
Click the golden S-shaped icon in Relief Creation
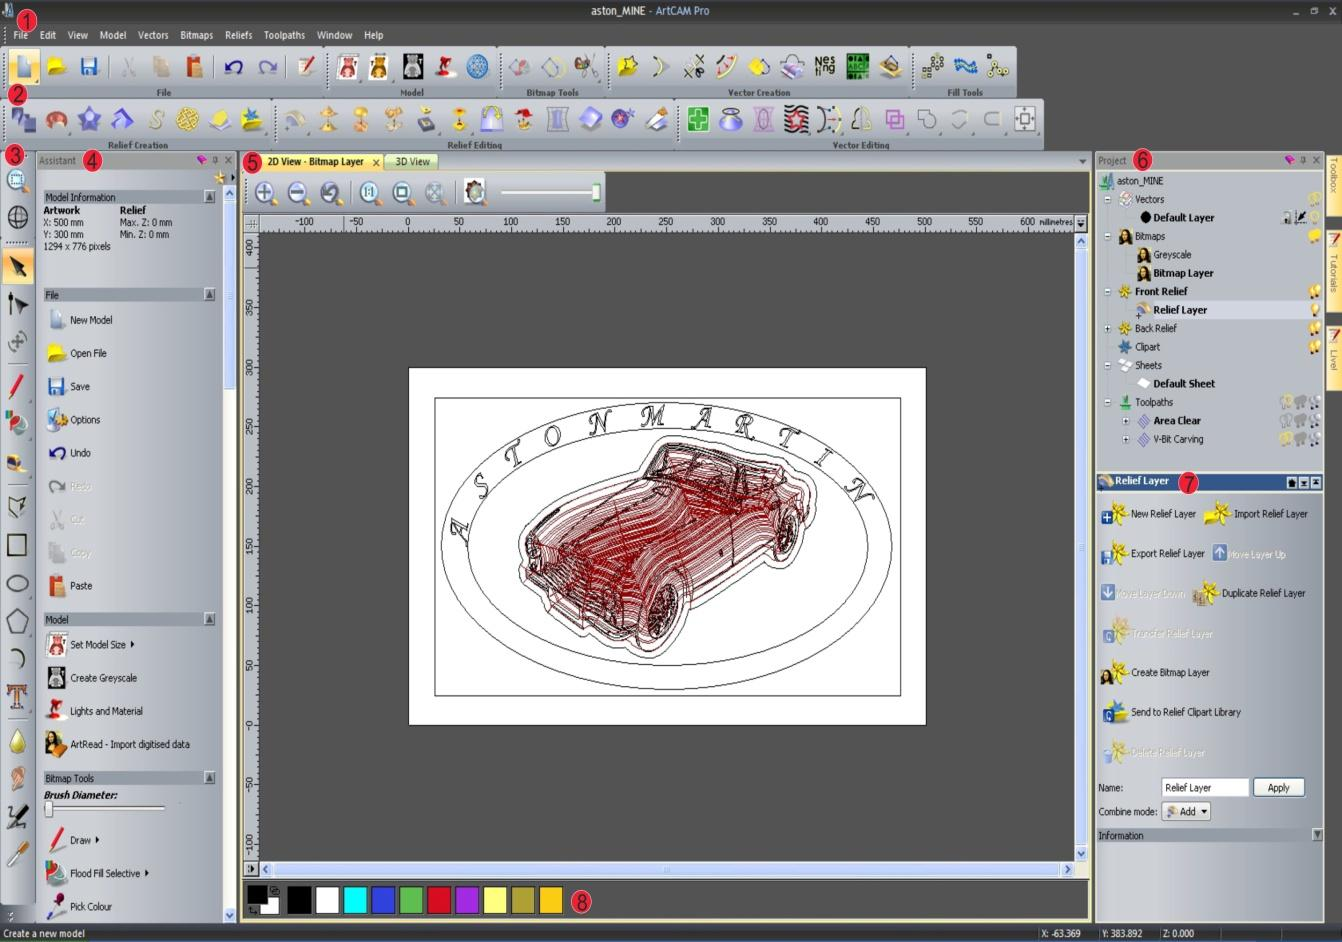[x=155, y=120]
